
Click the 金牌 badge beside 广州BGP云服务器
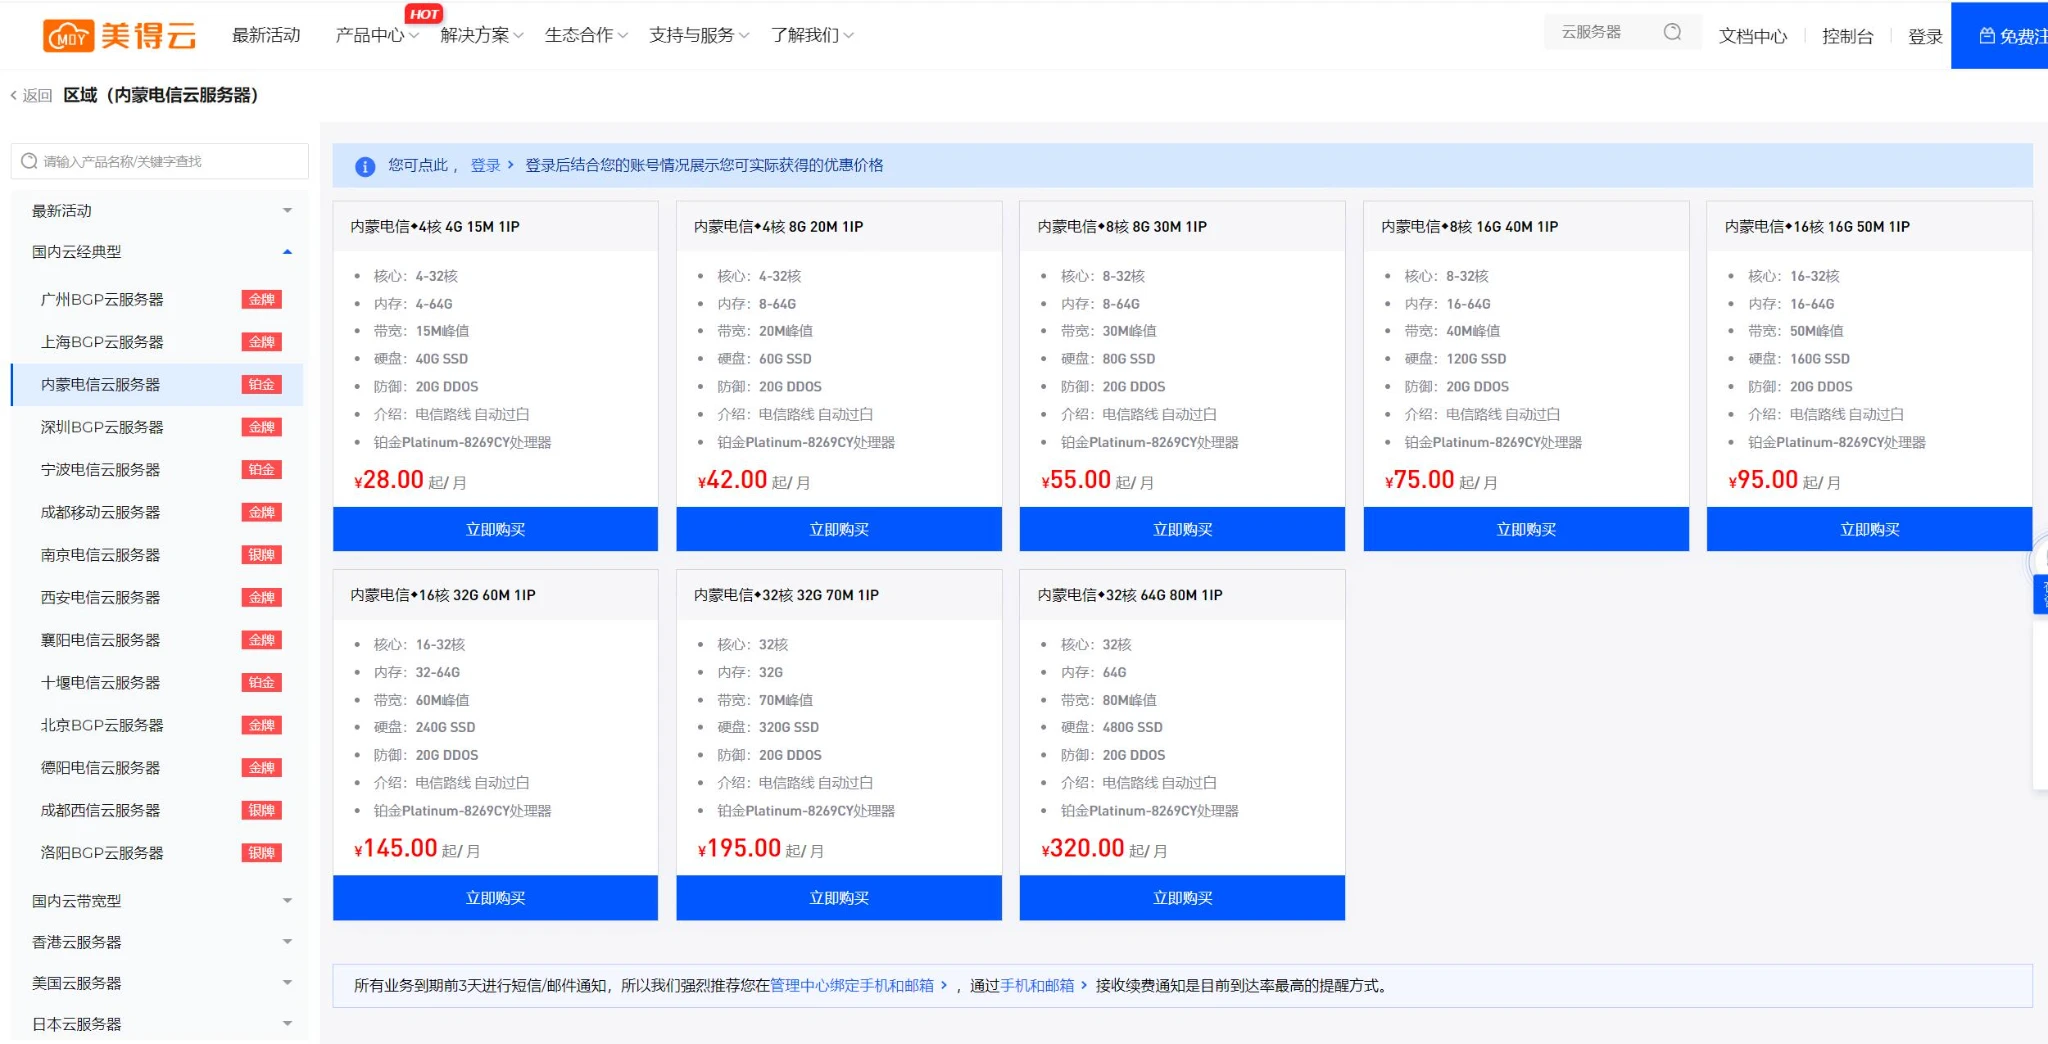pos(262,300)
